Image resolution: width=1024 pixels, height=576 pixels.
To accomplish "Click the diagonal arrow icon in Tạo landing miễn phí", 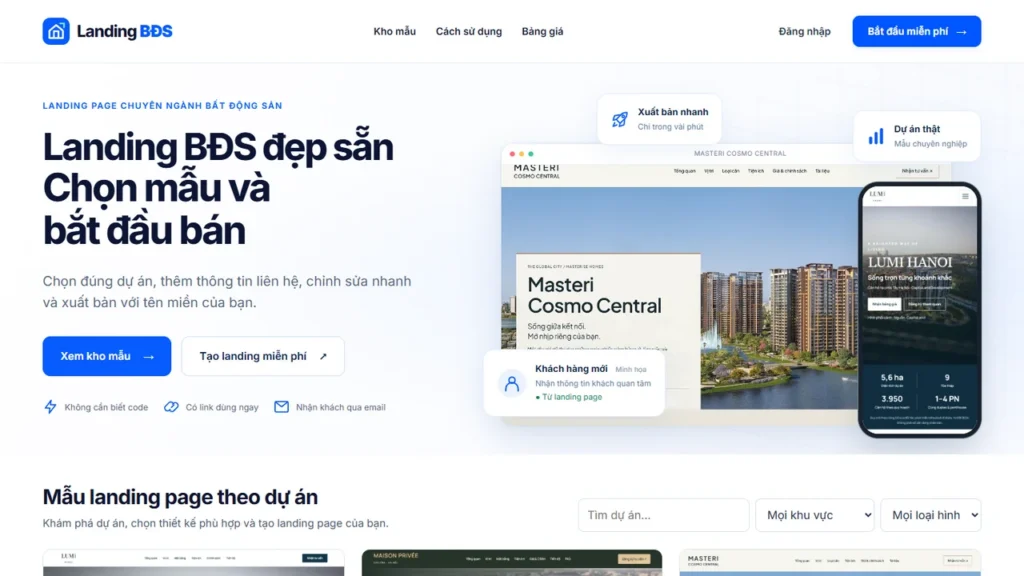I will pos(323,357).
